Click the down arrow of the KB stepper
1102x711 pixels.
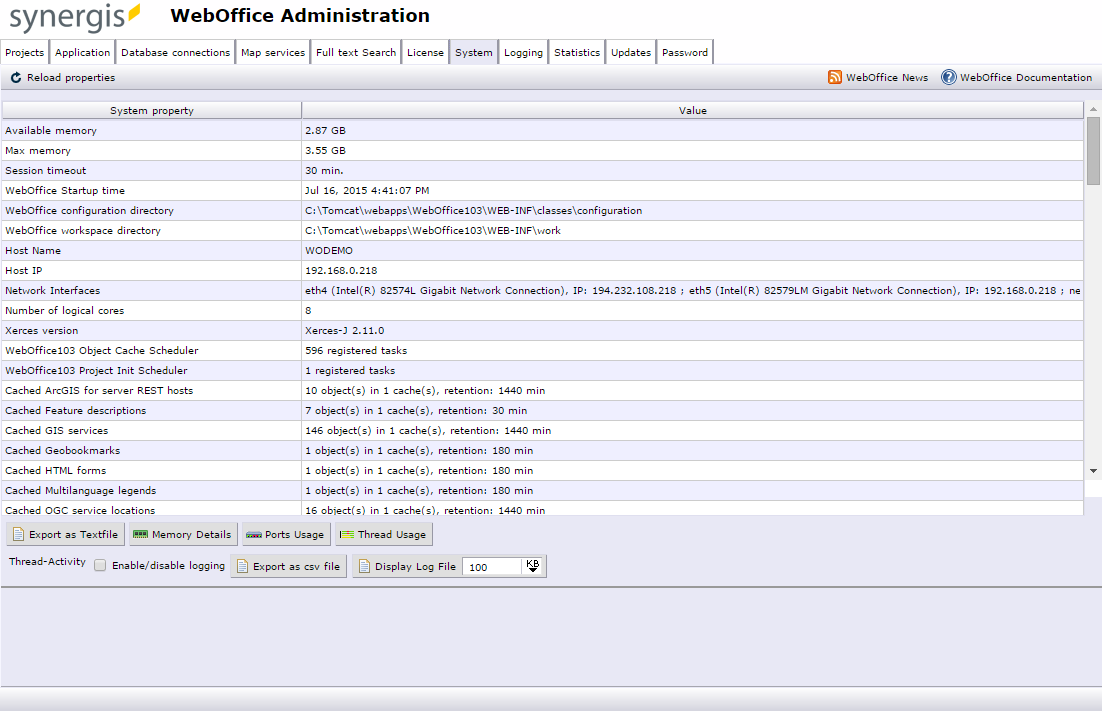pyautogui.click(x=533, y=571)
